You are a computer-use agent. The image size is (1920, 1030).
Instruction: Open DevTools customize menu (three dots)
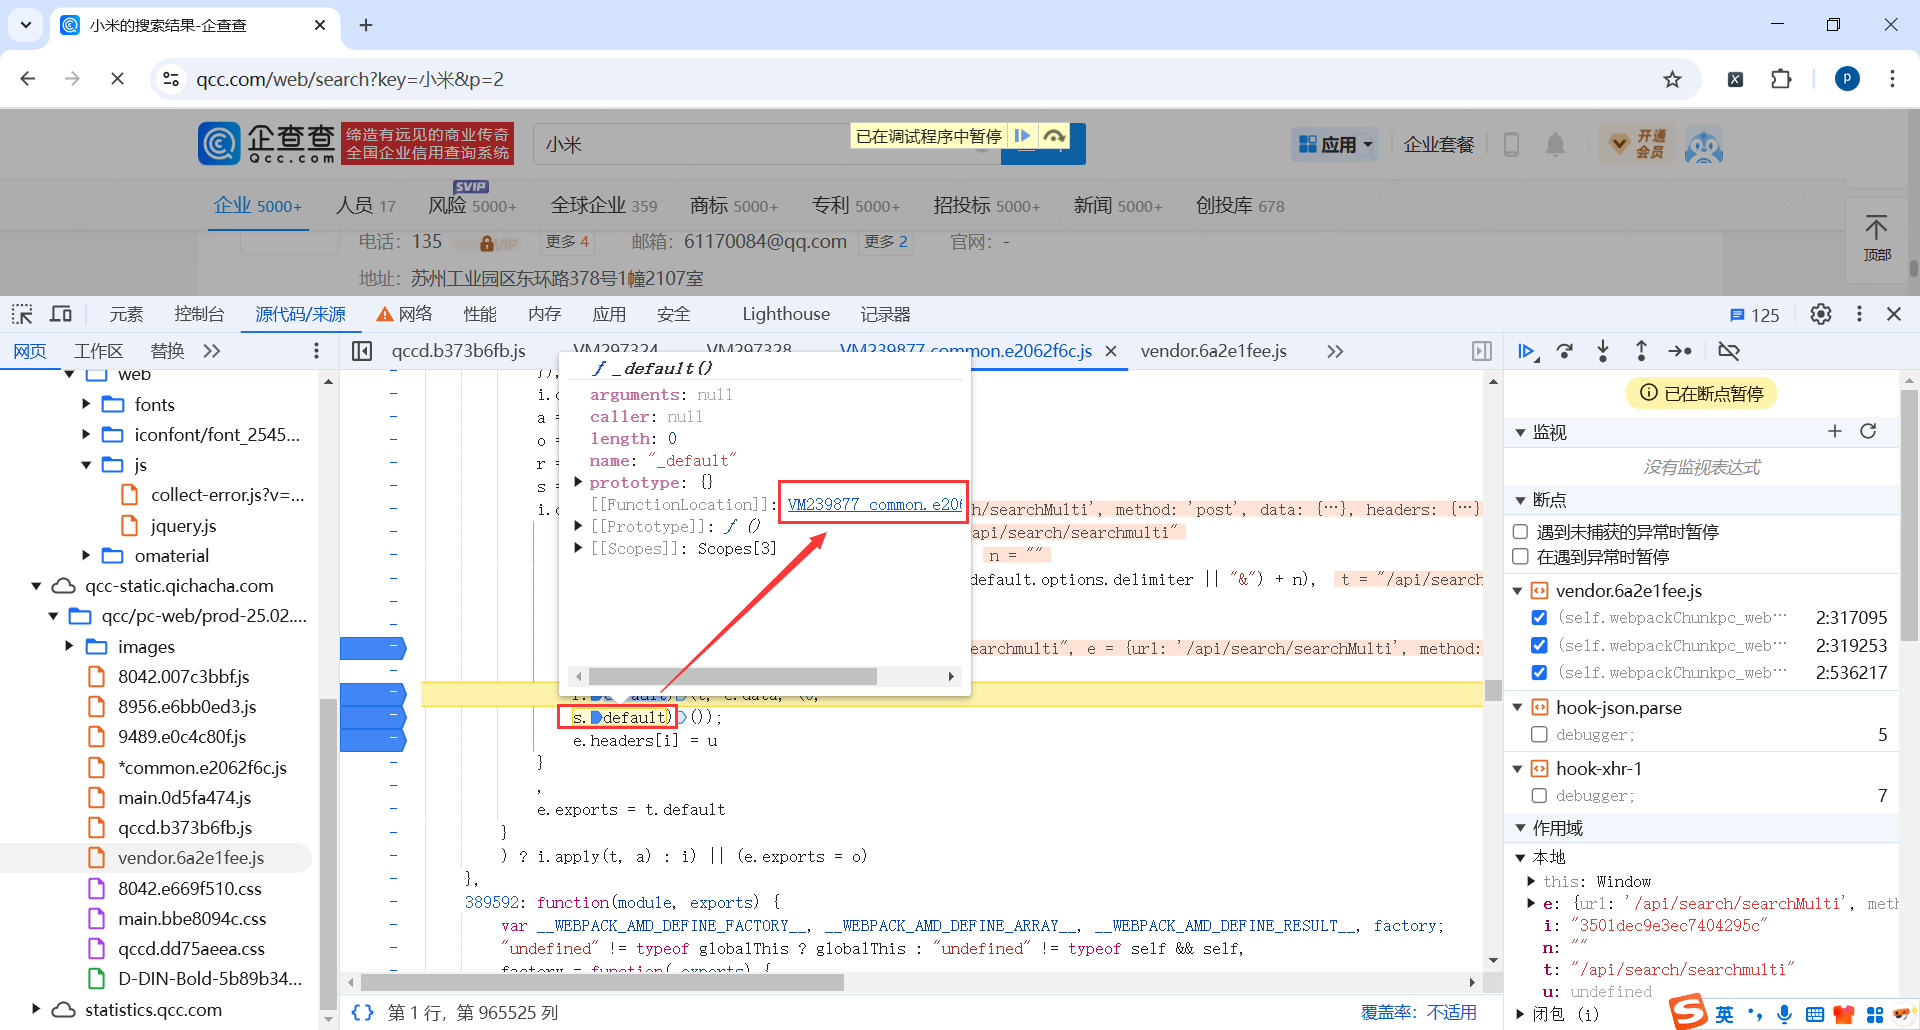pos(1859,314)
